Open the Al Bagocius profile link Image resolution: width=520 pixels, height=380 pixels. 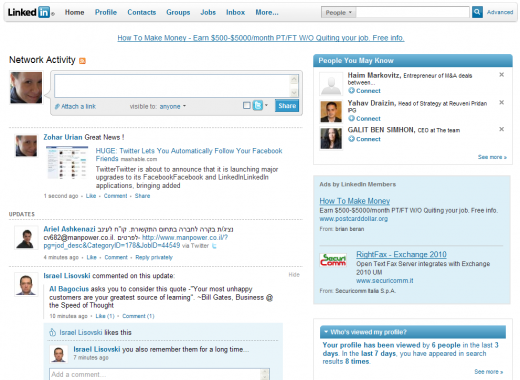[69, 289]
